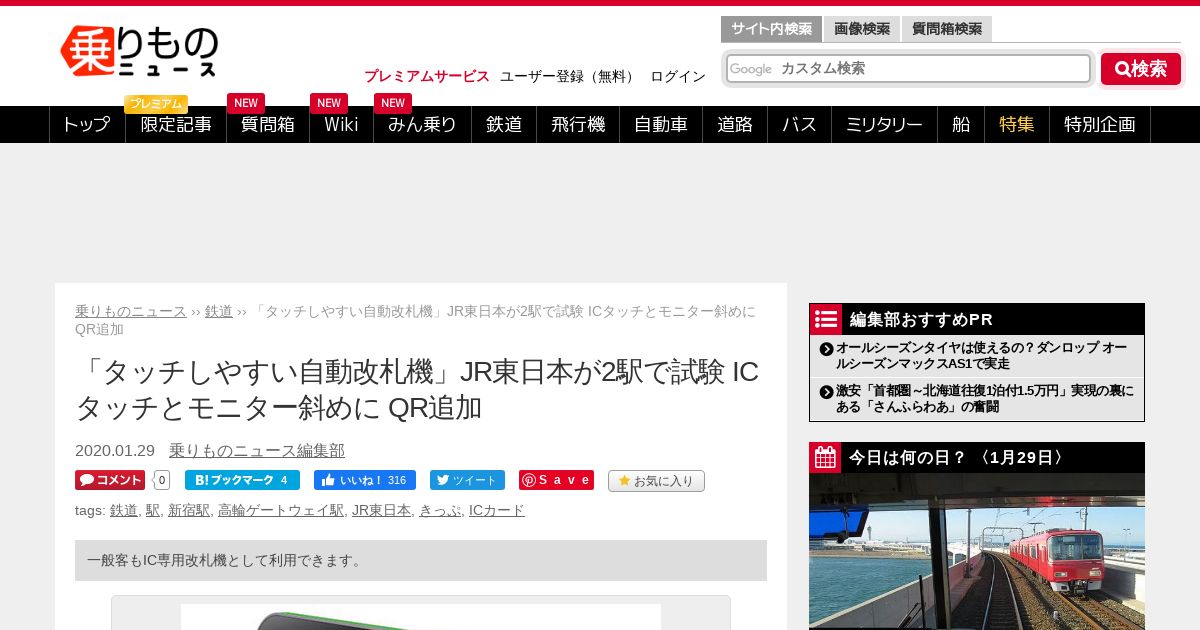The height and width of the screenshot is (630, 1200).
Task: Click the JR東日本 tag link
Action: click(381, 510)
